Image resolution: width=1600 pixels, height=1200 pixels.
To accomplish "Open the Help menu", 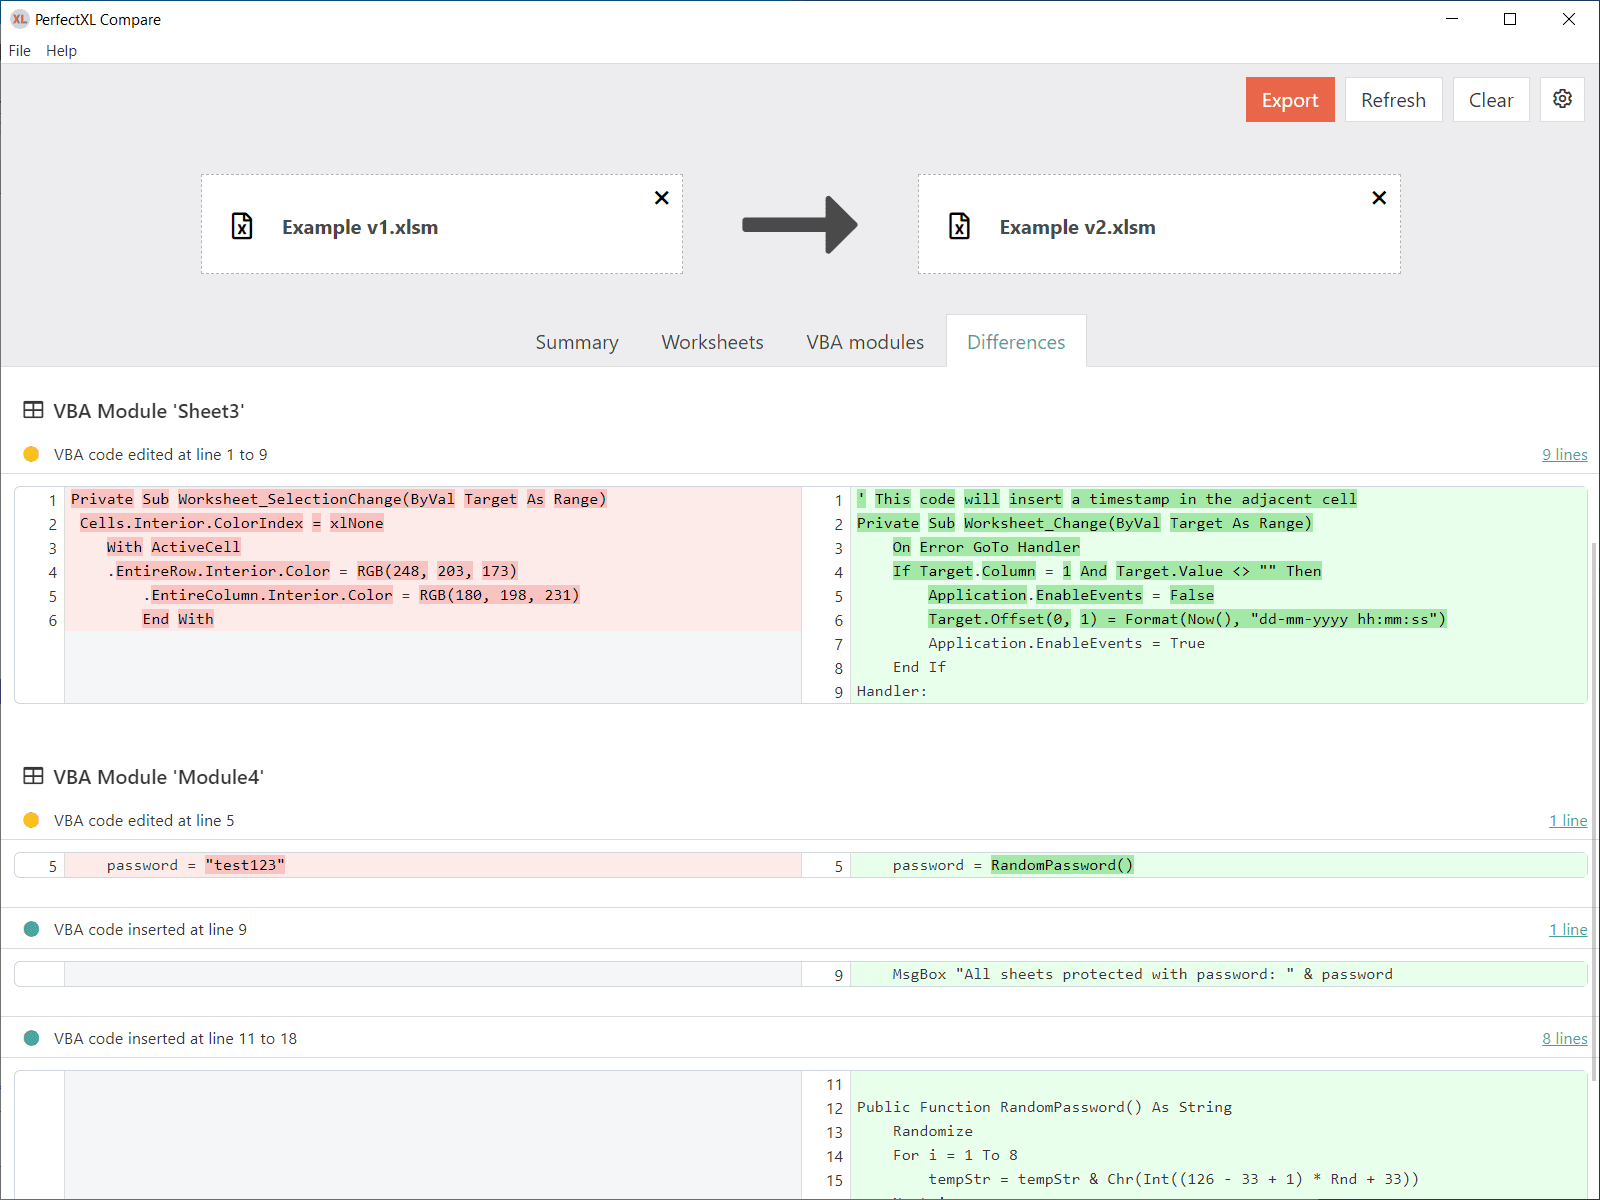I will pyautogui.click(x=61, y=50).
